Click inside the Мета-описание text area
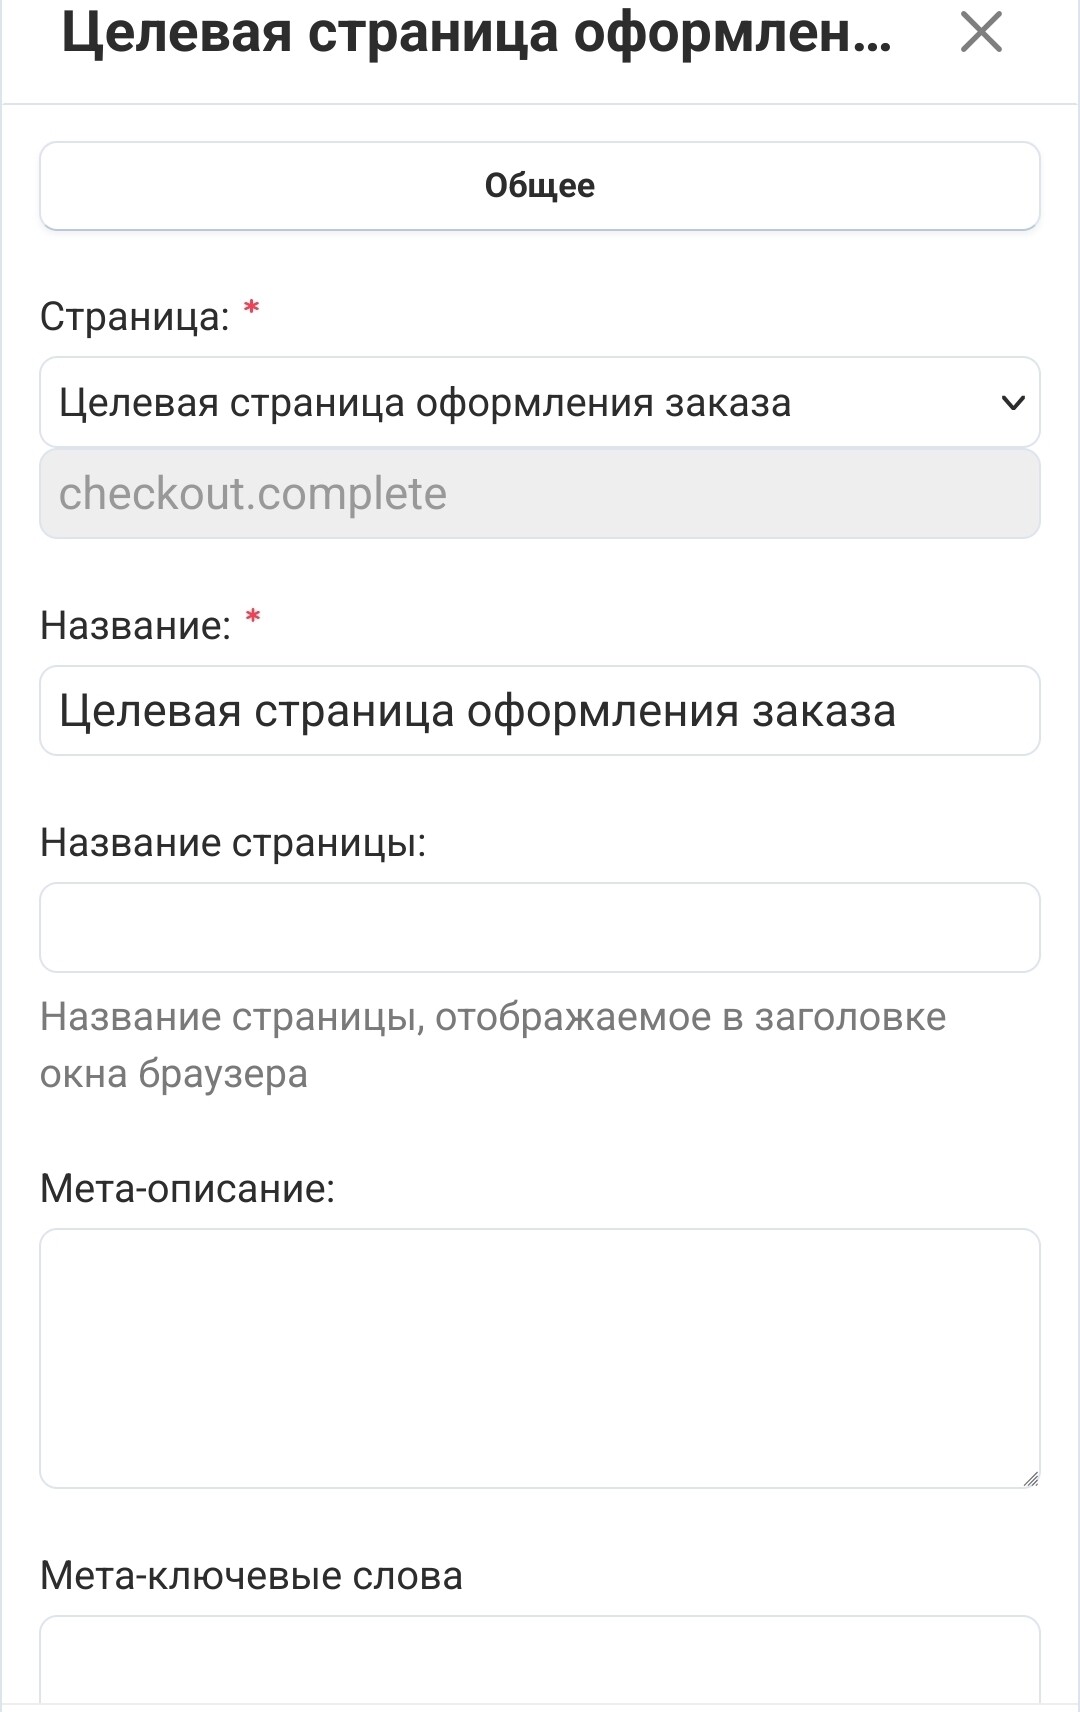The height and width of the screenshot is (1712, 1080). [540, 1357]
